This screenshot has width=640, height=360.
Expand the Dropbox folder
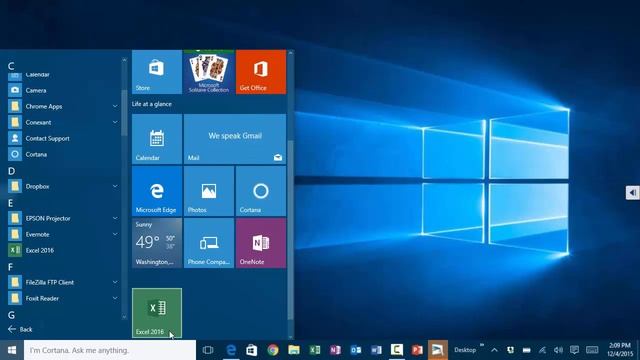pos(115,186)
